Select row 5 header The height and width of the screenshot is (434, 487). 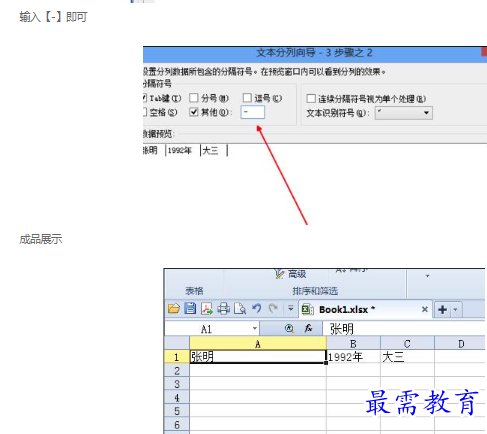click(177, 411)
